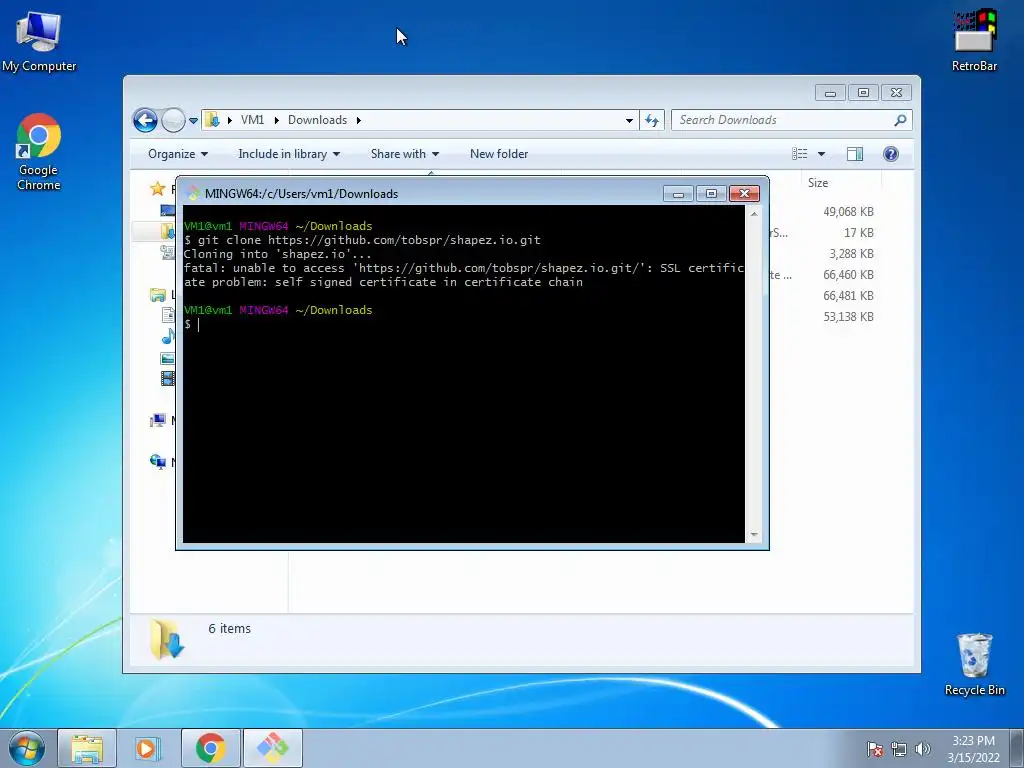This screenshot has height=768, width=1024.
Task: Show the taskbar clock and date
Action: [973, 749]
